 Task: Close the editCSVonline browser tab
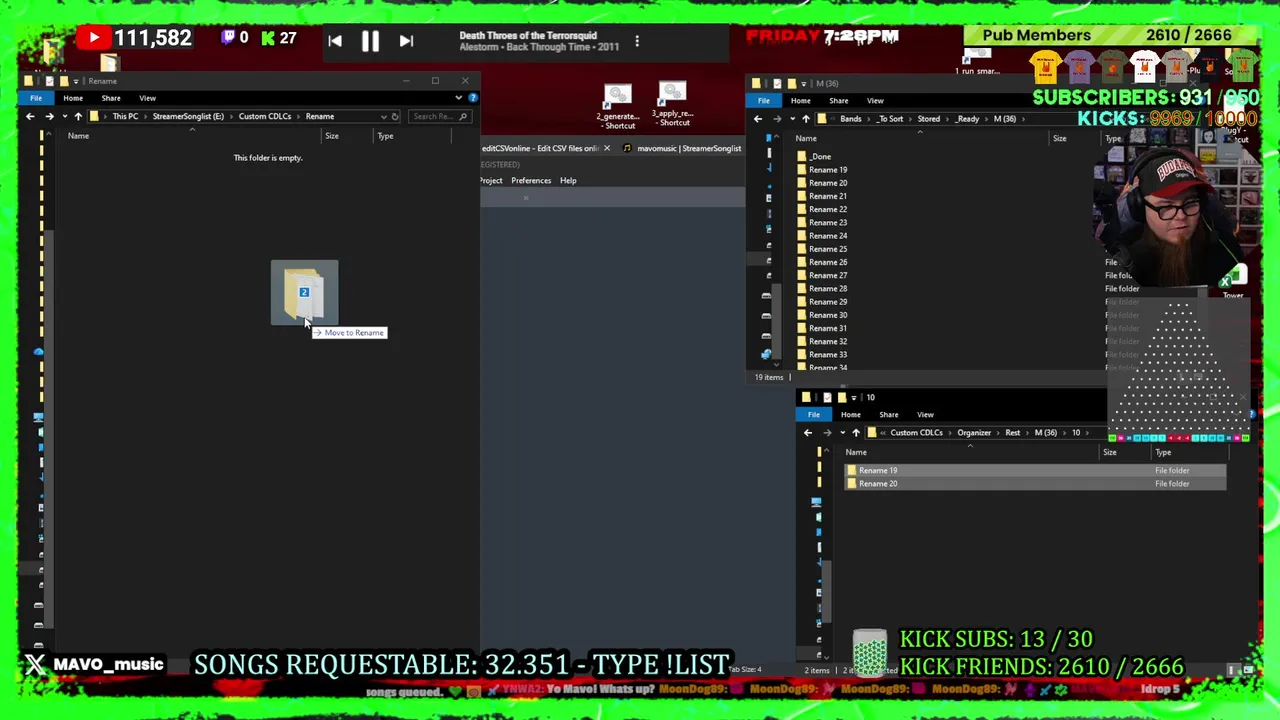click(x=606, y=148)
